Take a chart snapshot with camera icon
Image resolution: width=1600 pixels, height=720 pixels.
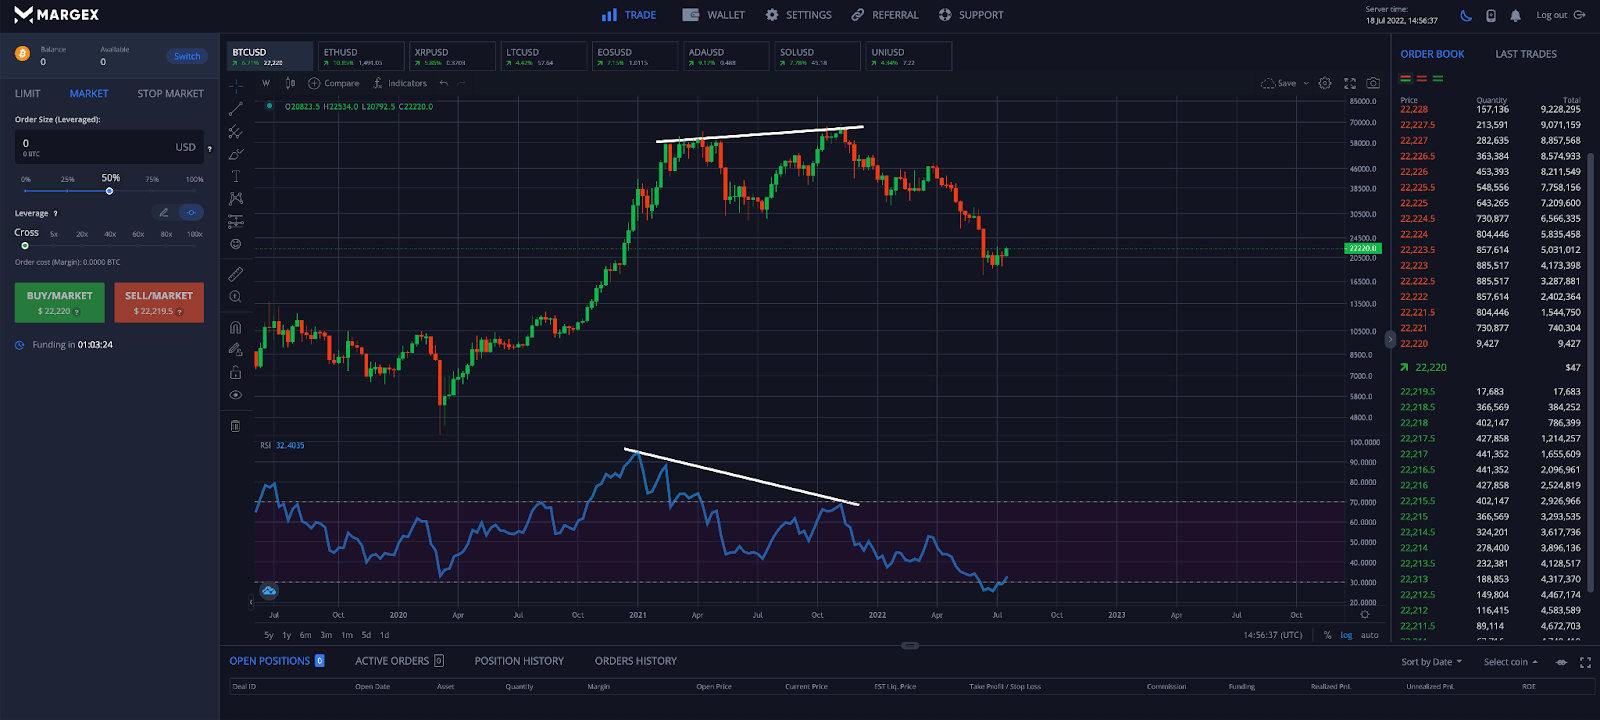point(1373,84)
